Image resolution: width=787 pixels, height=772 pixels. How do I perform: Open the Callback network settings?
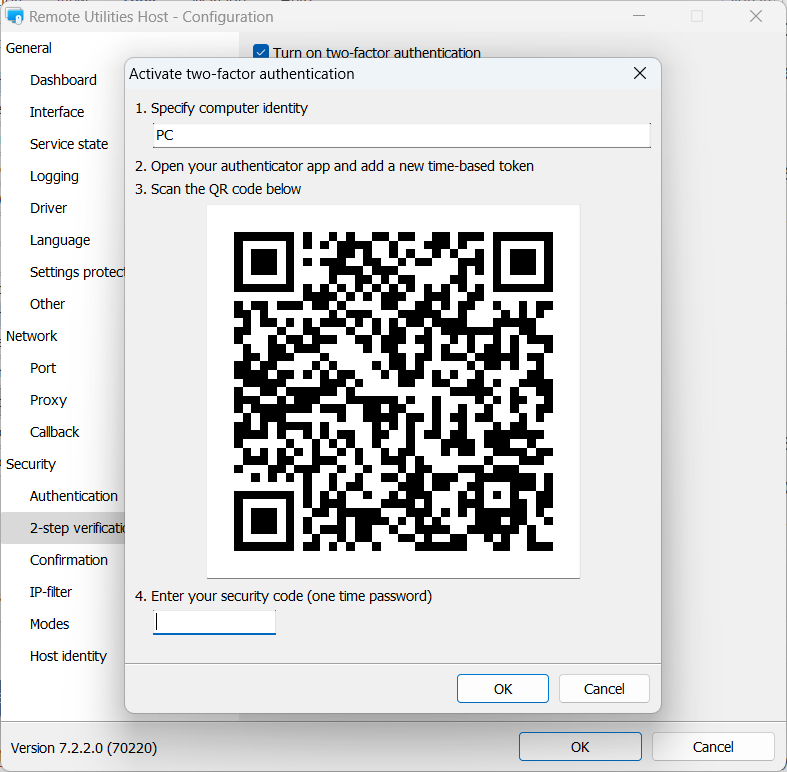pos(55,432)
